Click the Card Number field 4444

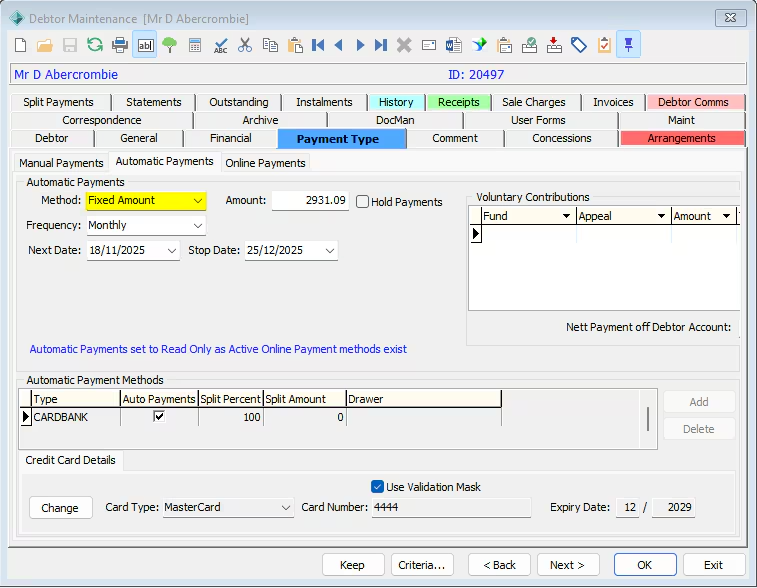tap(451, 507)
